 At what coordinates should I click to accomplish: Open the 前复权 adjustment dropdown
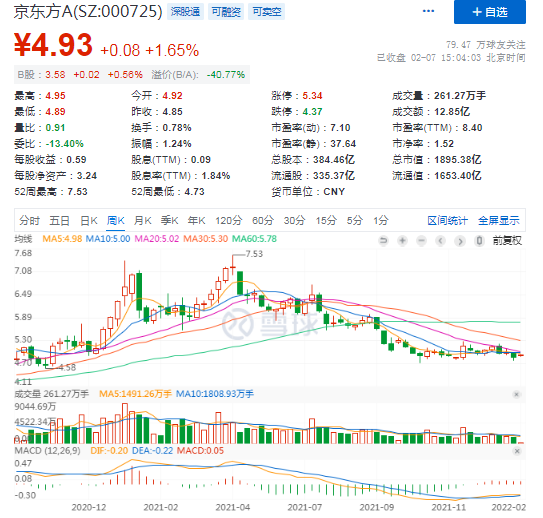pyautogui.click(x=507, y=240)
